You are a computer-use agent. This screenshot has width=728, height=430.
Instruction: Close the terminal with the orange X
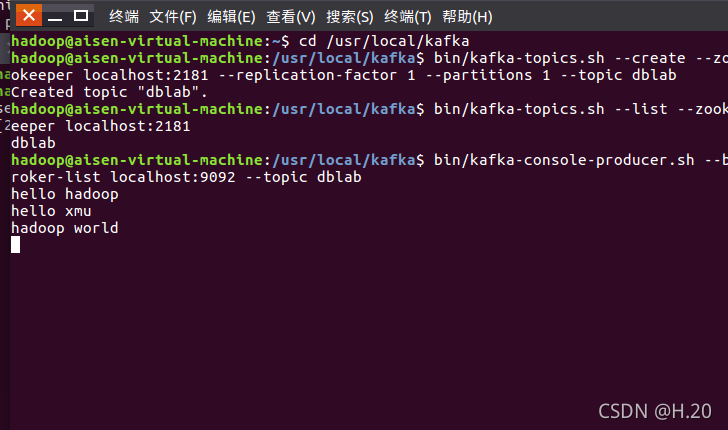(29, 15)
